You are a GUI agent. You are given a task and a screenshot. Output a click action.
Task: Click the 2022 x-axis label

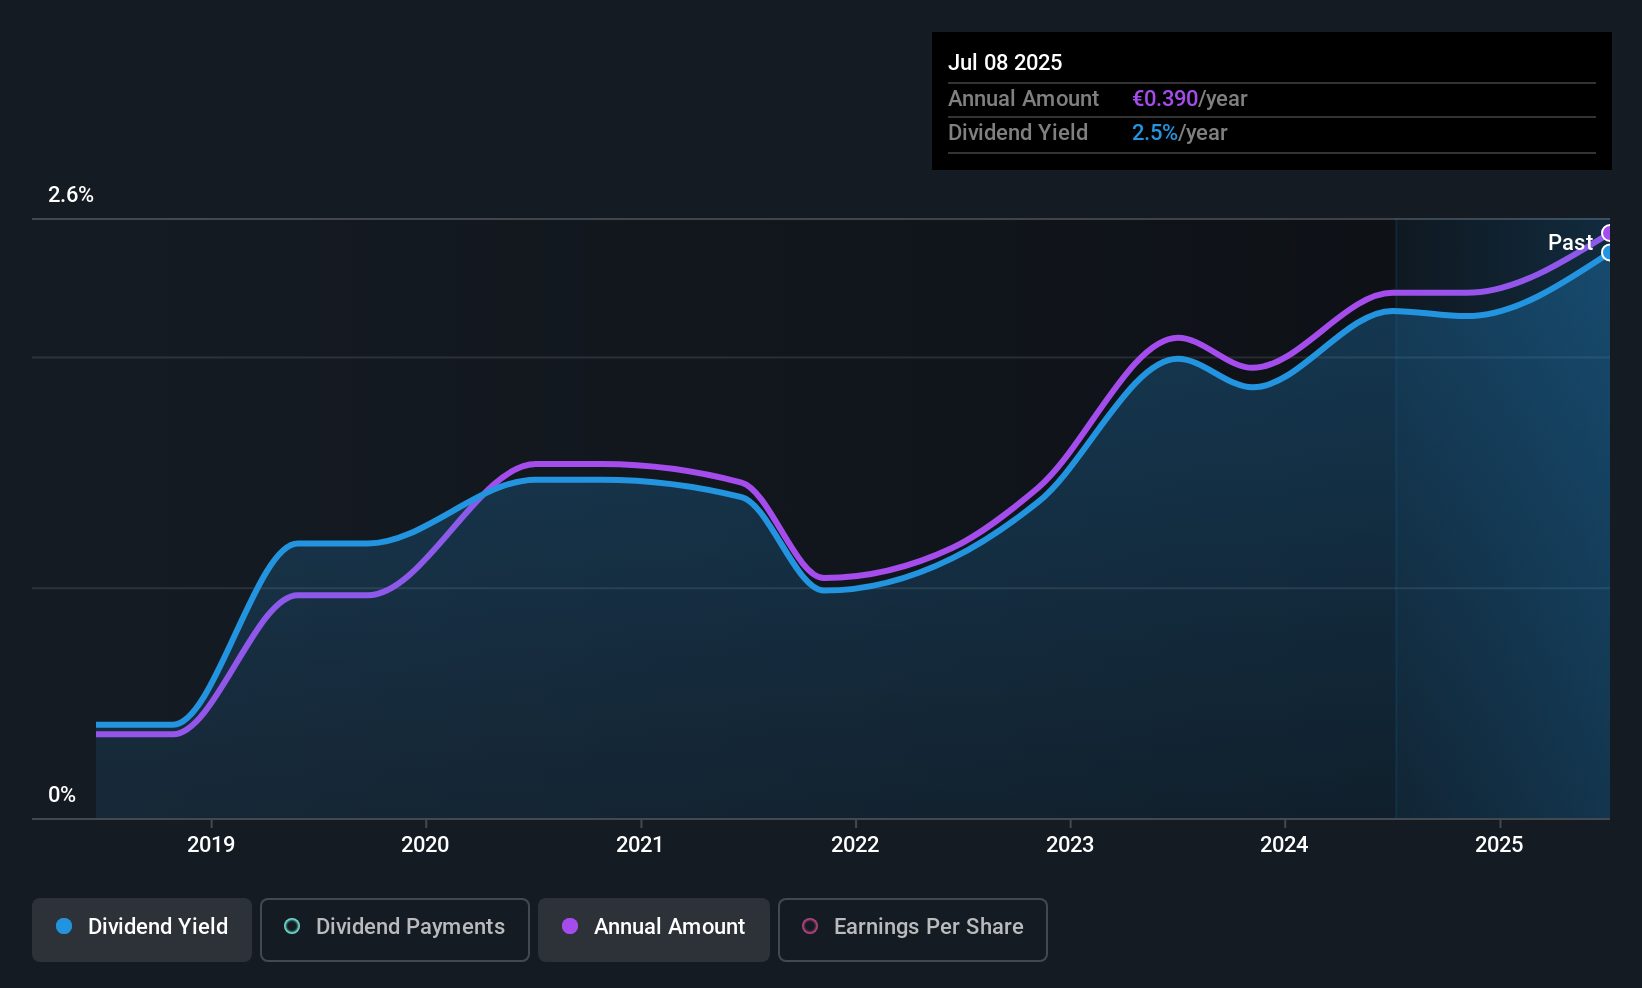(855, 844)
